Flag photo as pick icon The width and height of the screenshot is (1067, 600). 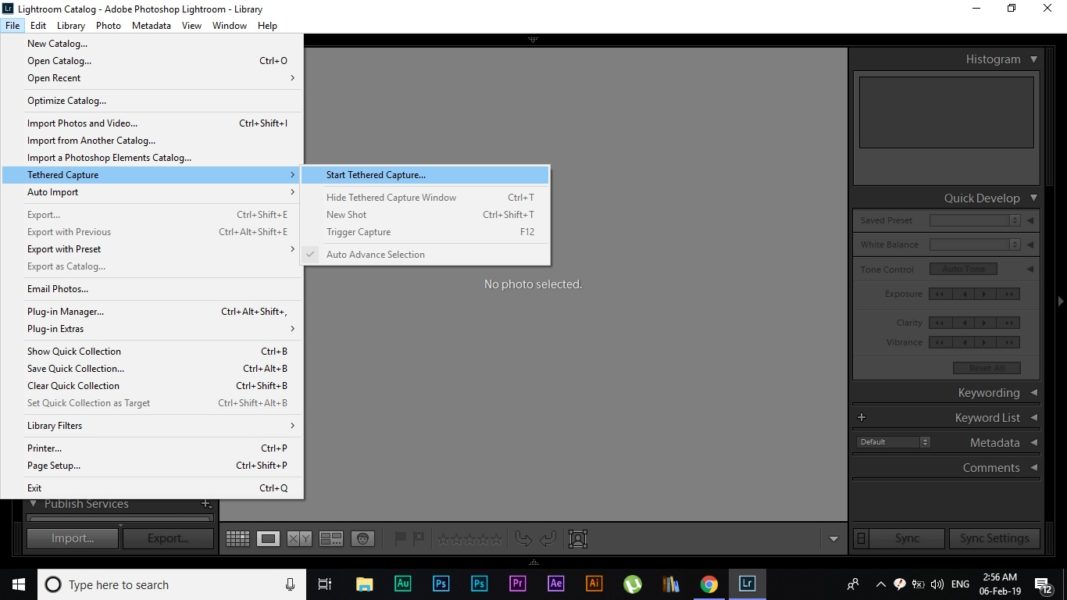tap(400, 539)
